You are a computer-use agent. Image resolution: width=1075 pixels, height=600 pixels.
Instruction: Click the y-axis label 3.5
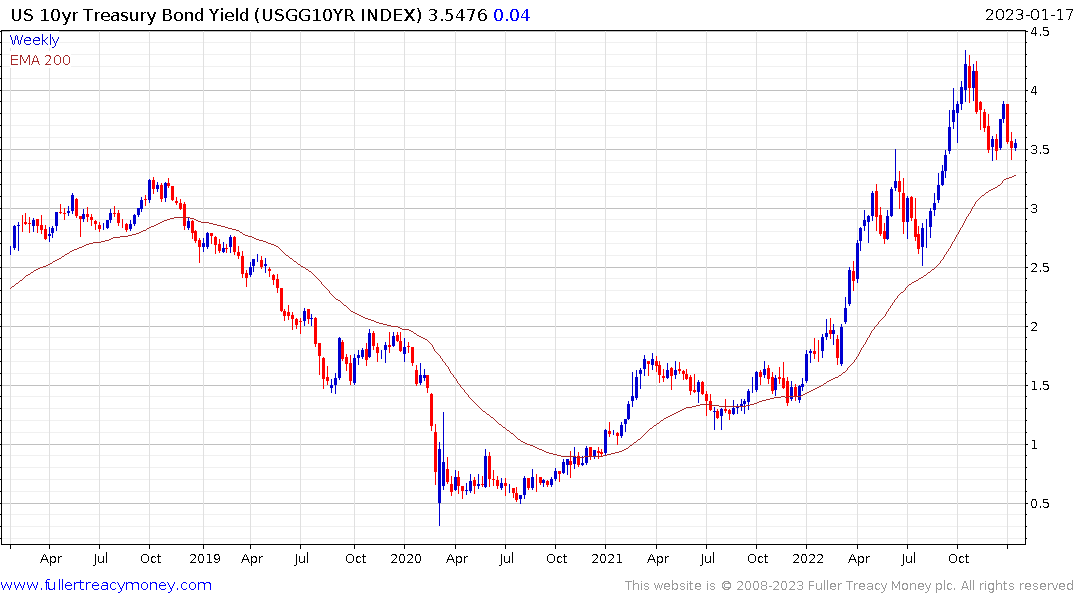click(1039, 149)
